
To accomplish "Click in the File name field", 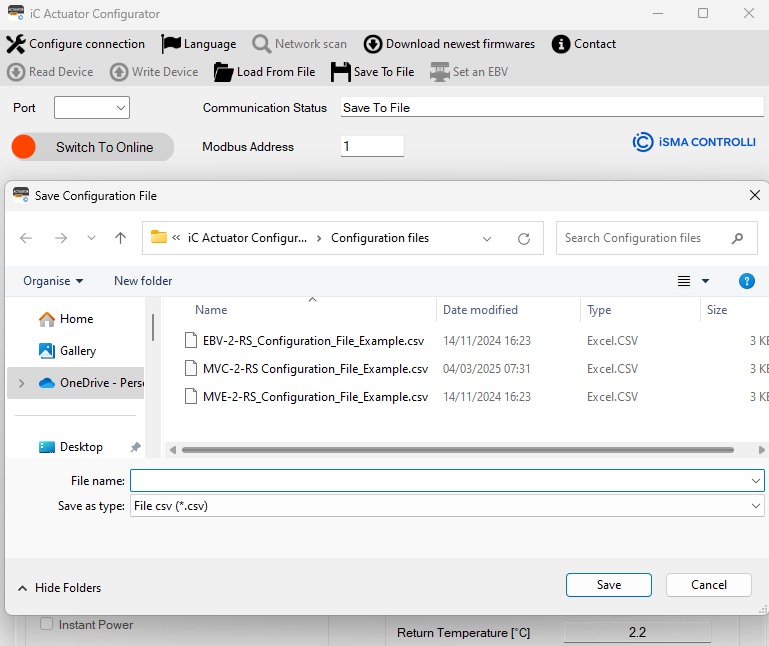I will [x=438, y=481].
